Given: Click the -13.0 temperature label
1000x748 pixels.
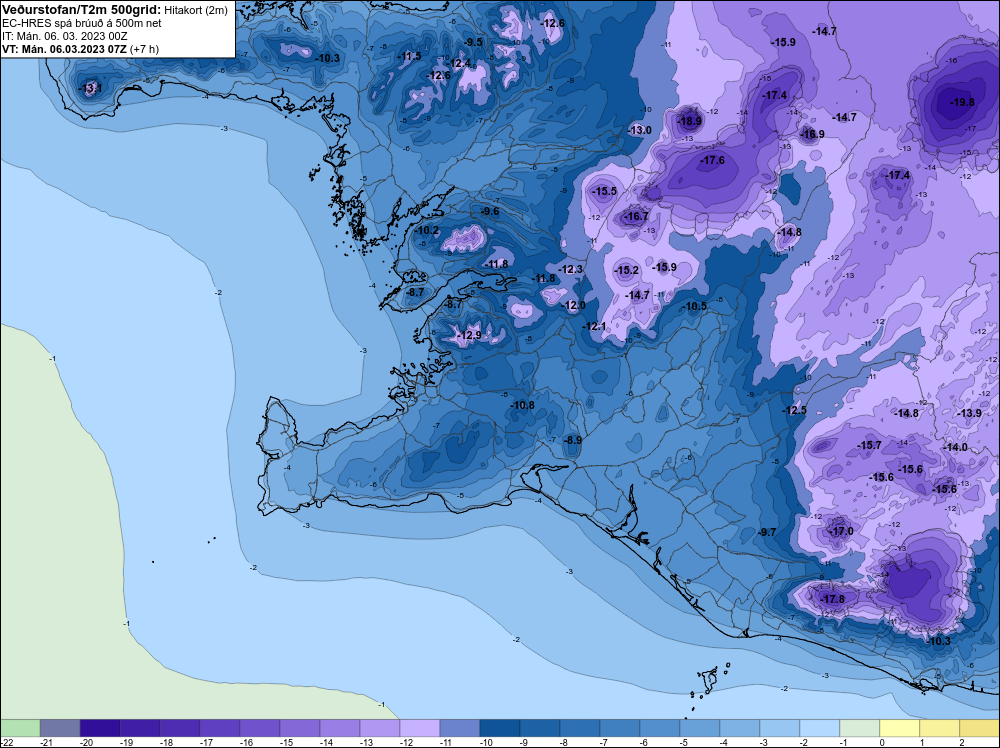Looking at the screenshot, I should tap(639, 130).
